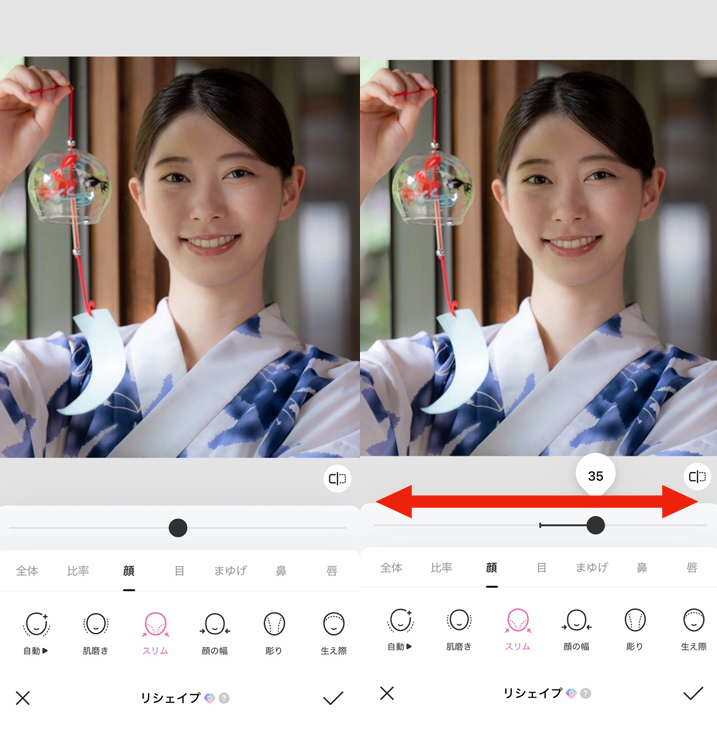Switch to 顔 tab in left screen
The image size is (717, 736).
[129, 571]
